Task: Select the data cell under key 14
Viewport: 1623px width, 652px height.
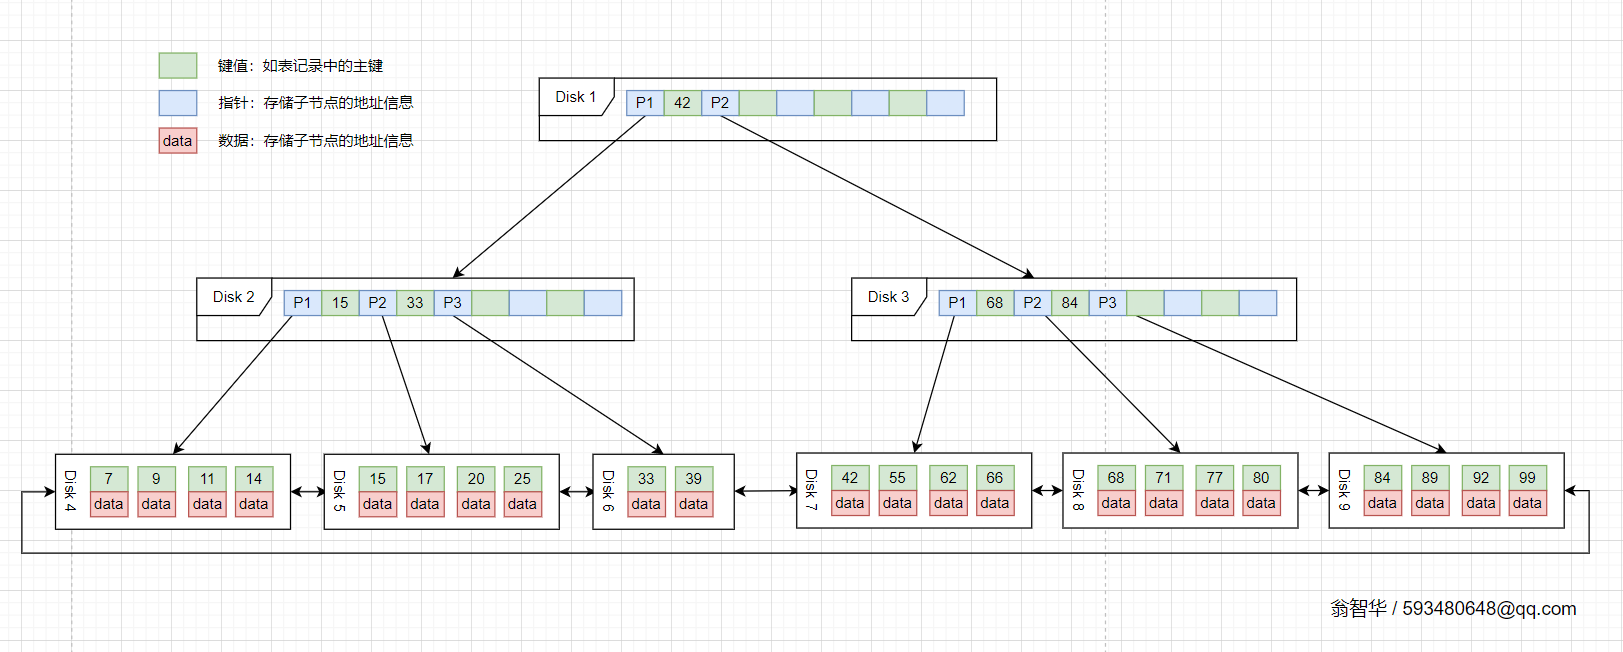Action: click(x=254, y=504)
